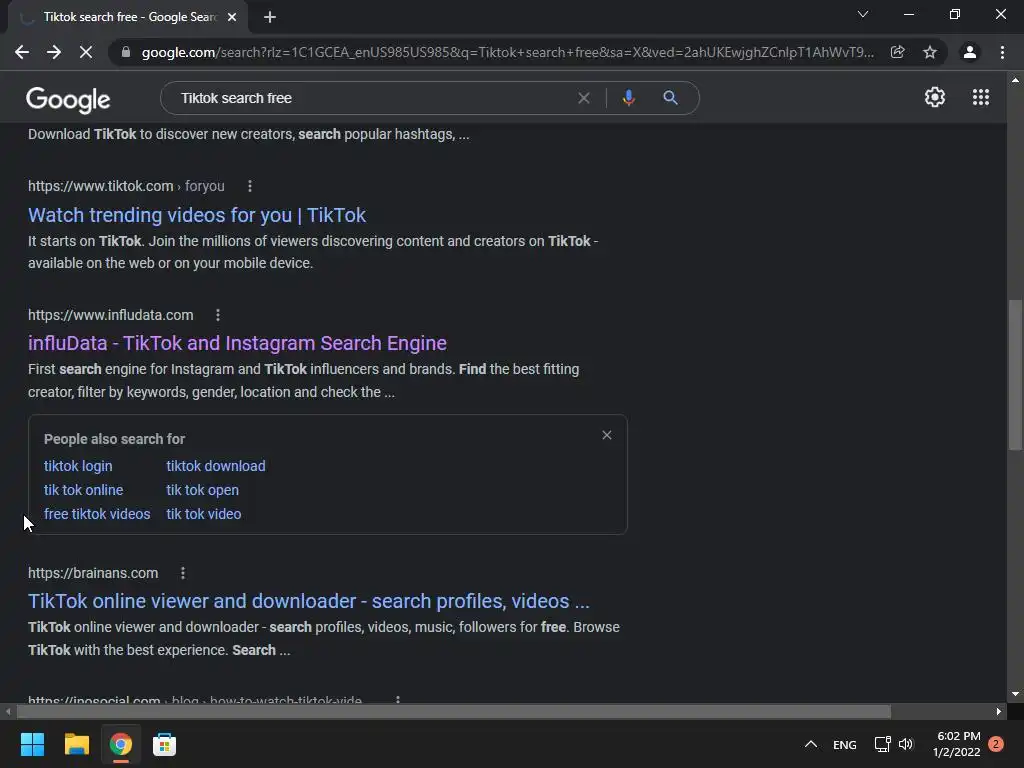
Task: Start voice search with the microphone
Action: coord(628,98)
